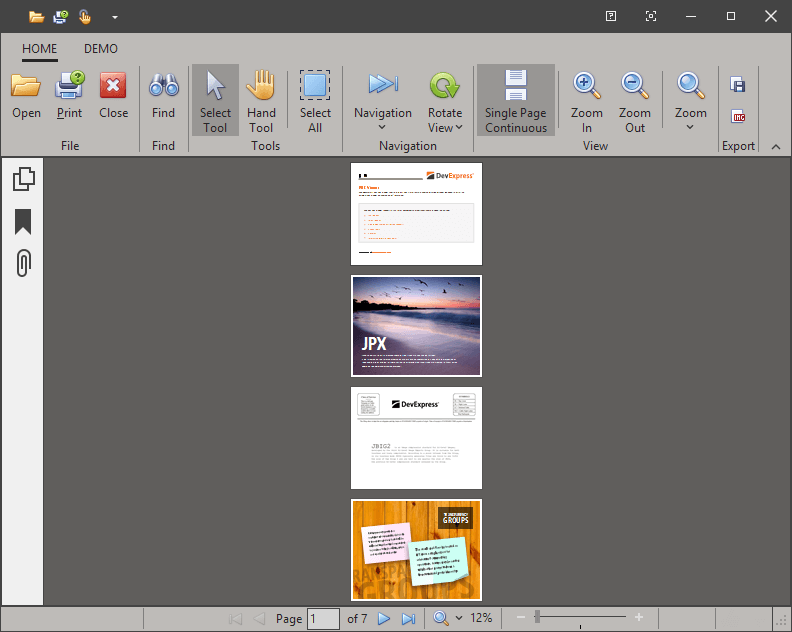
Task: Click the page number input field
Action: click(323, 619)
